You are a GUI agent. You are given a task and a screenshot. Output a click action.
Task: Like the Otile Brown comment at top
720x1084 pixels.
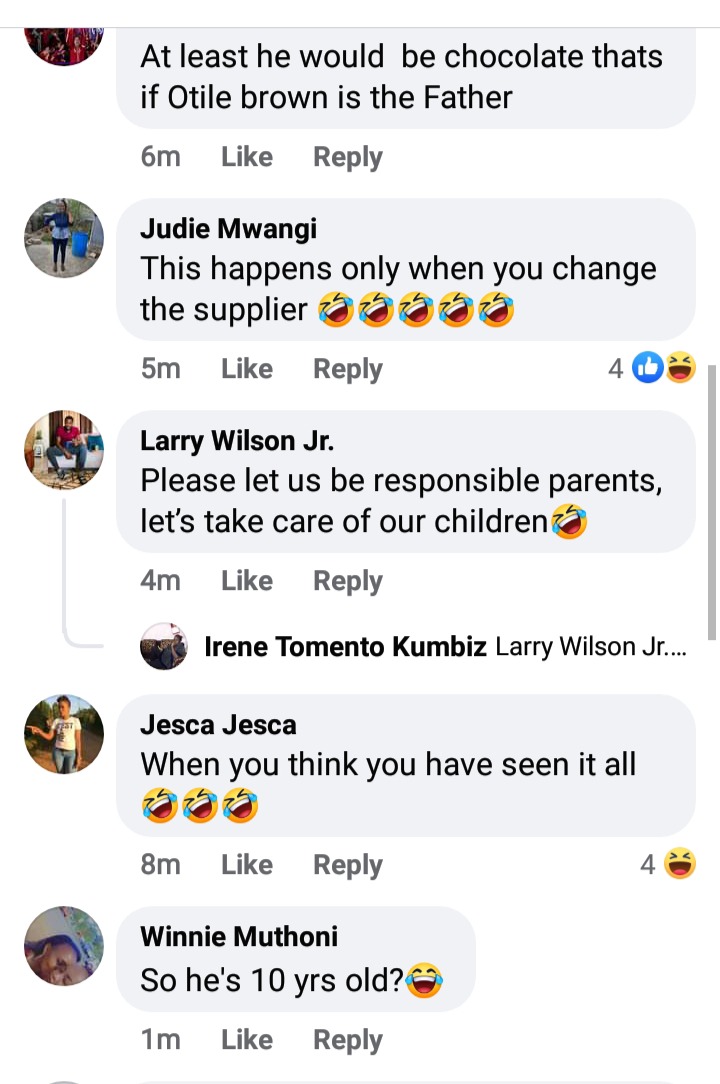(x=247, y=157)
